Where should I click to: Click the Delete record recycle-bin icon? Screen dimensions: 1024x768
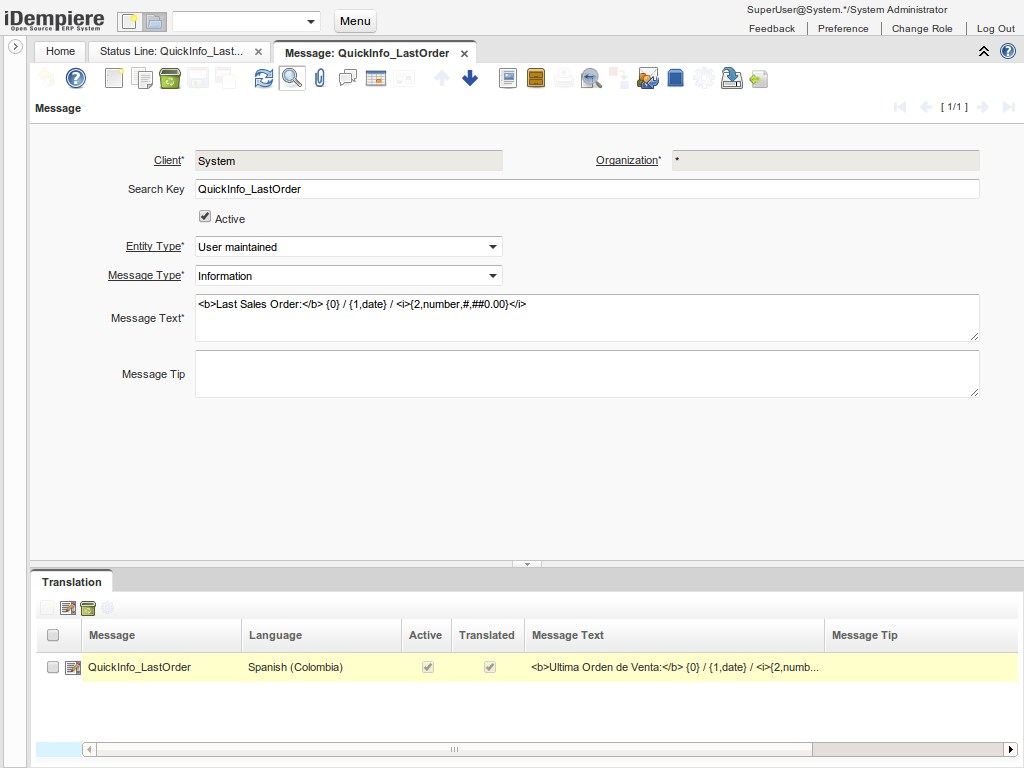click(x=170, y=78)
